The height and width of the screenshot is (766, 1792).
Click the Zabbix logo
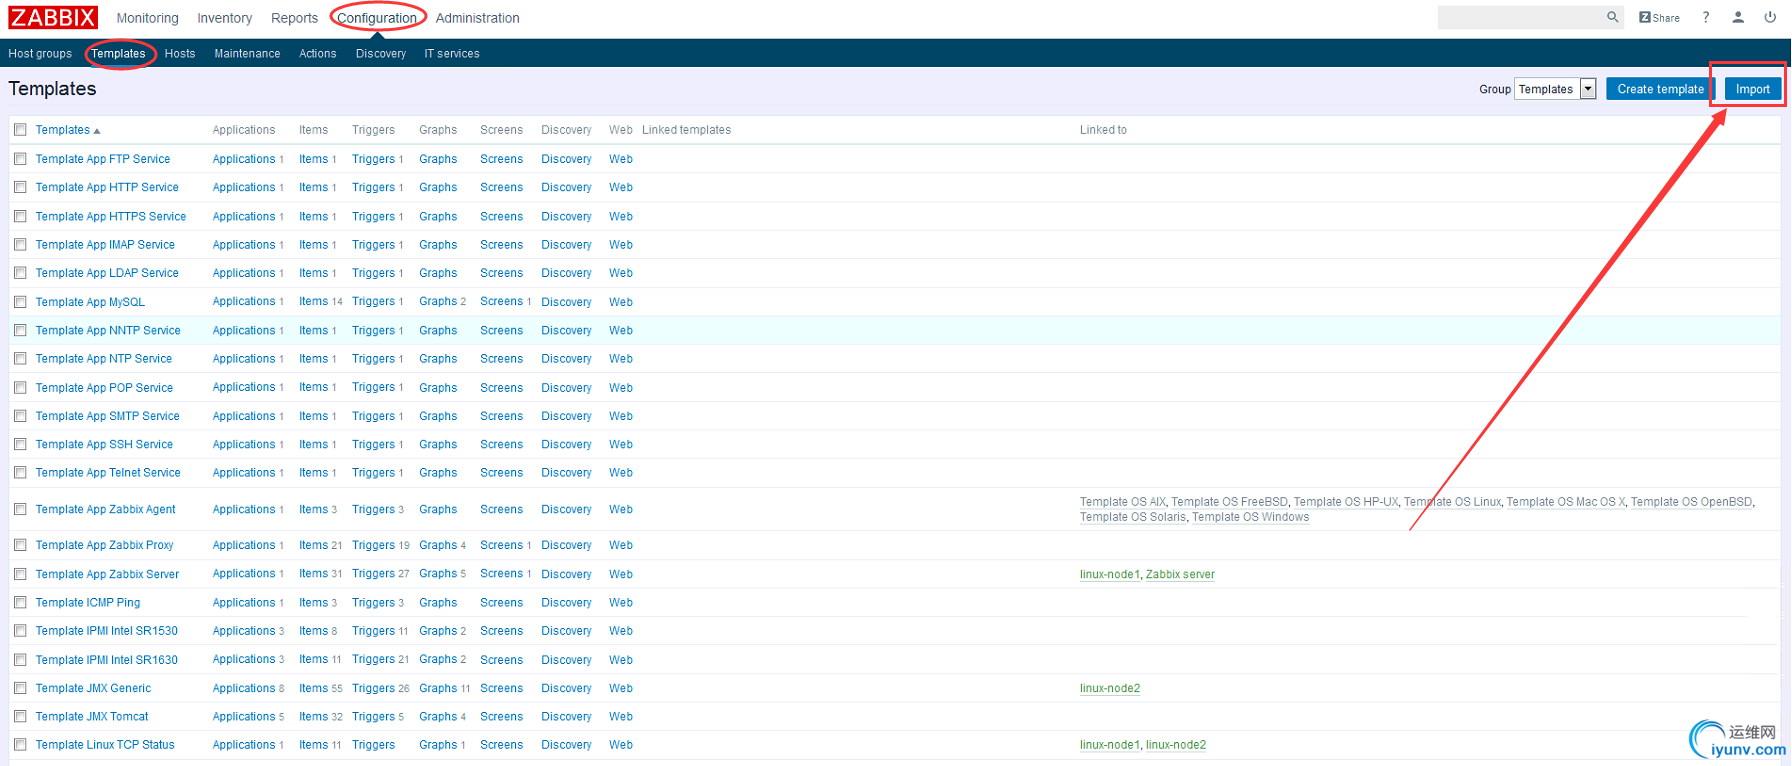coord(53,17)
